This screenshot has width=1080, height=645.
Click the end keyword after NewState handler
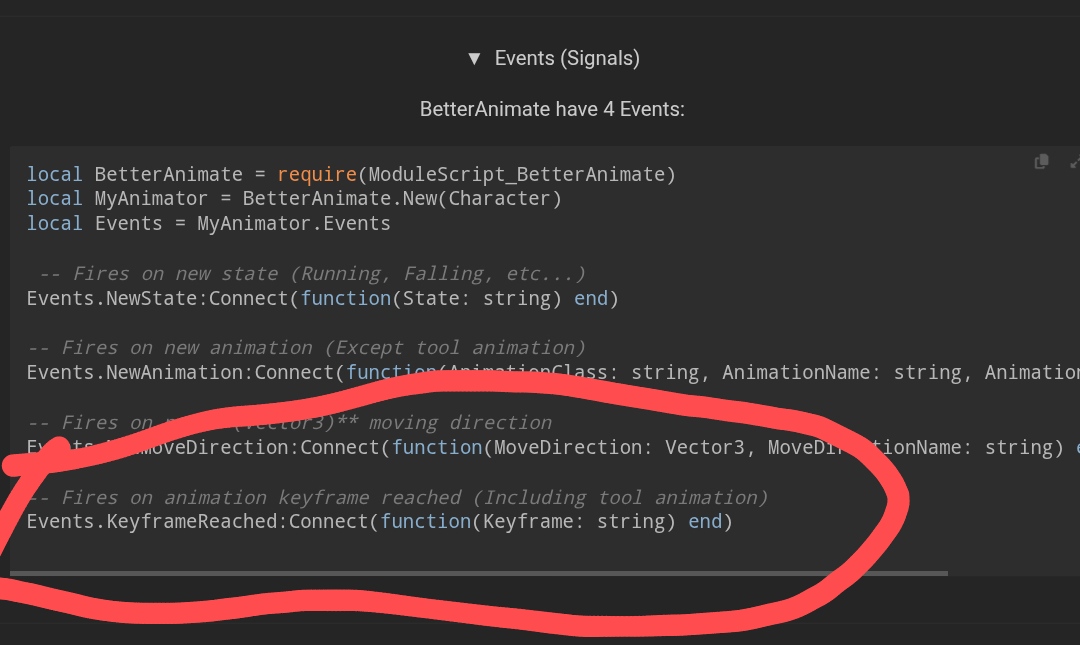coord(591,297)
